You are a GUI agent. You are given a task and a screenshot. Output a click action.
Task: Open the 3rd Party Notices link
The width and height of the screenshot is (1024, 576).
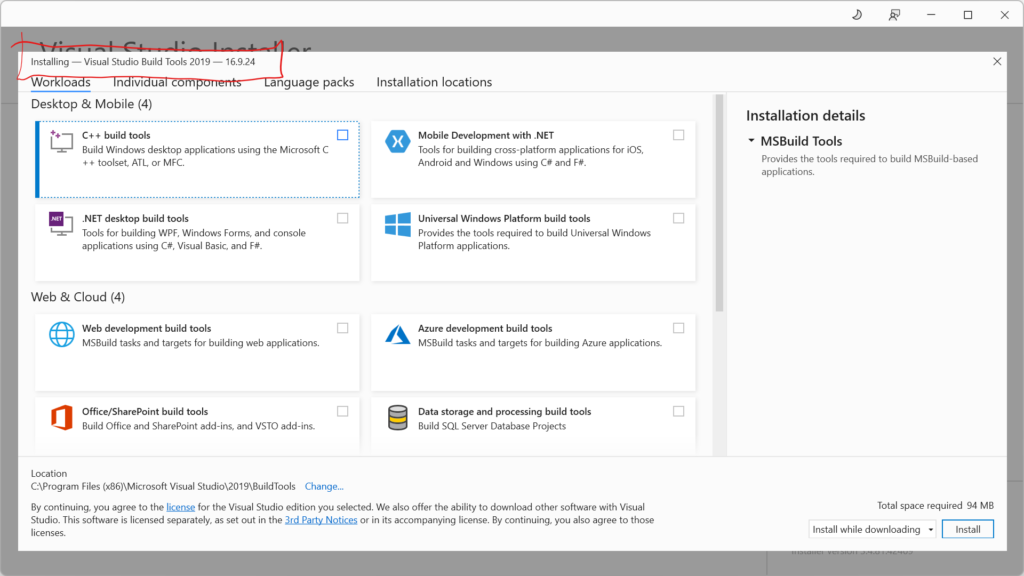321,520
